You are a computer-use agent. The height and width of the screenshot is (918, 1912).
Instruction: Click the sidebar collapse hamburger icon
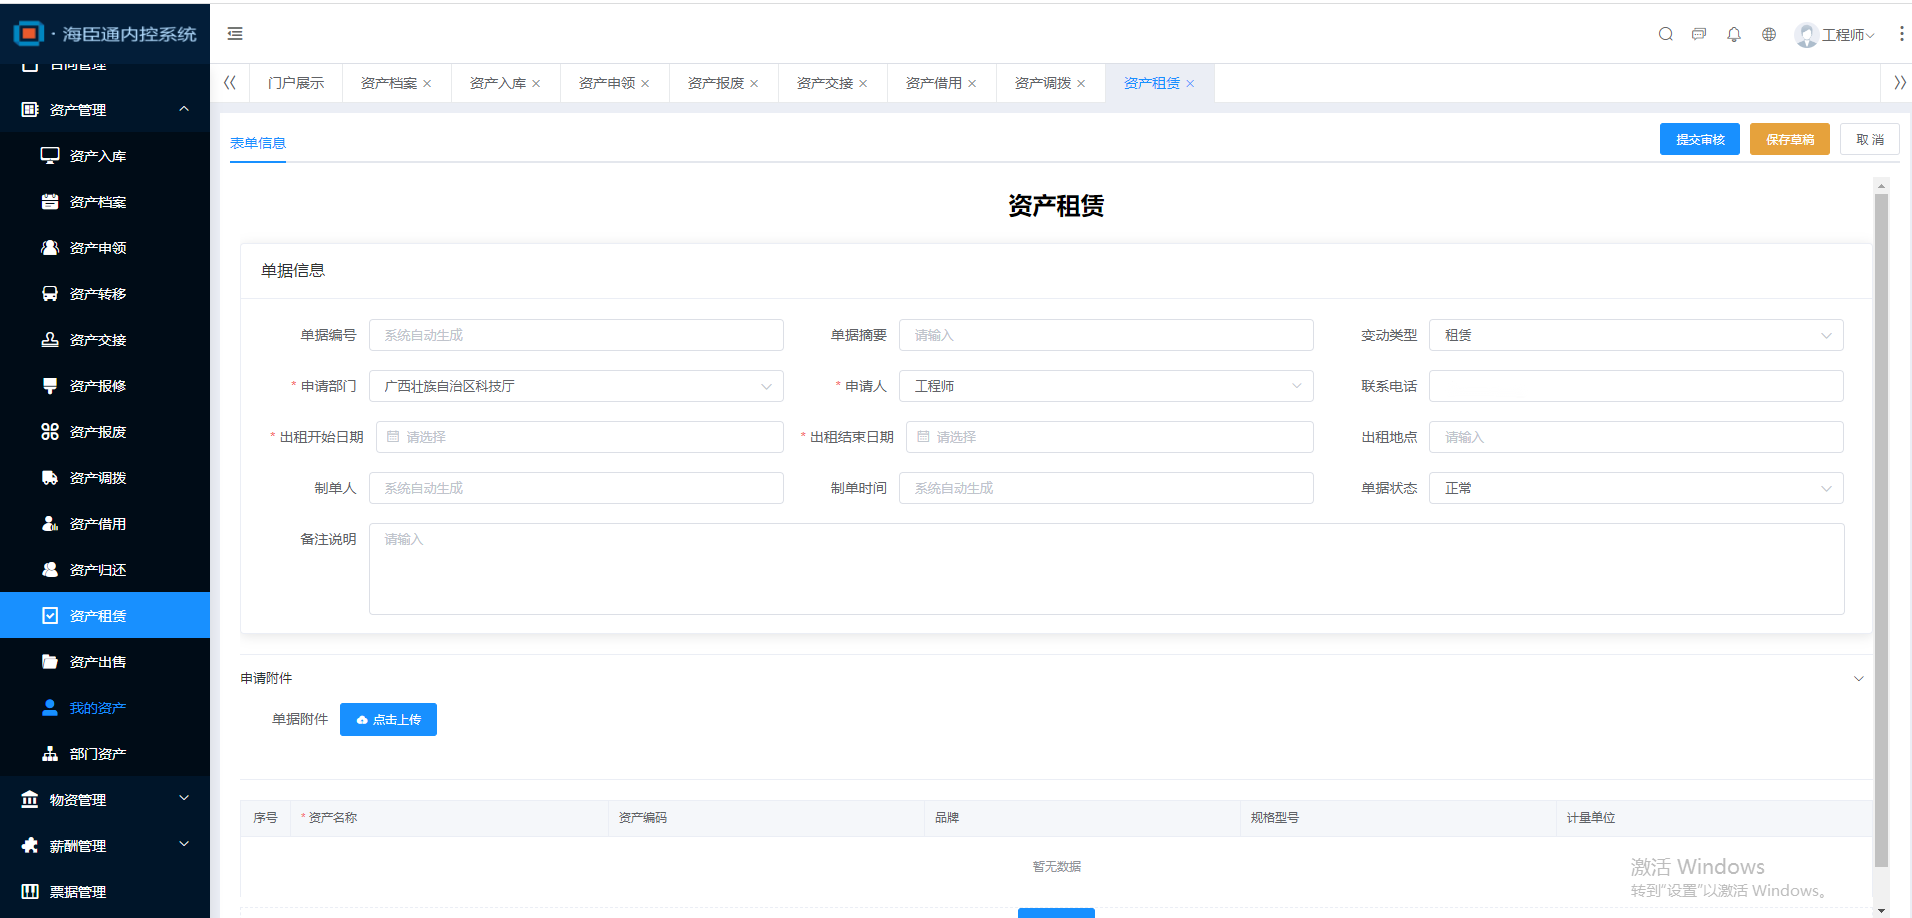click(235, 34)
